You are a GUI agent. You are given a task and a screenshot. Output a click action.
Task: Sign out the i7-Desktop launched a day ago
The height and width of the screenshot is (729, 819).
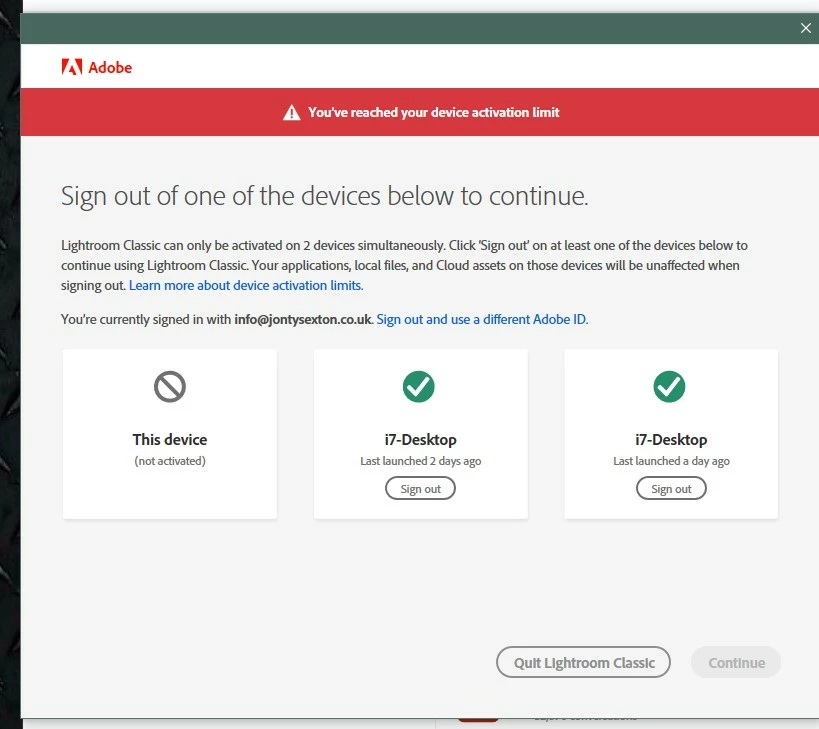[x=671, y=488]
